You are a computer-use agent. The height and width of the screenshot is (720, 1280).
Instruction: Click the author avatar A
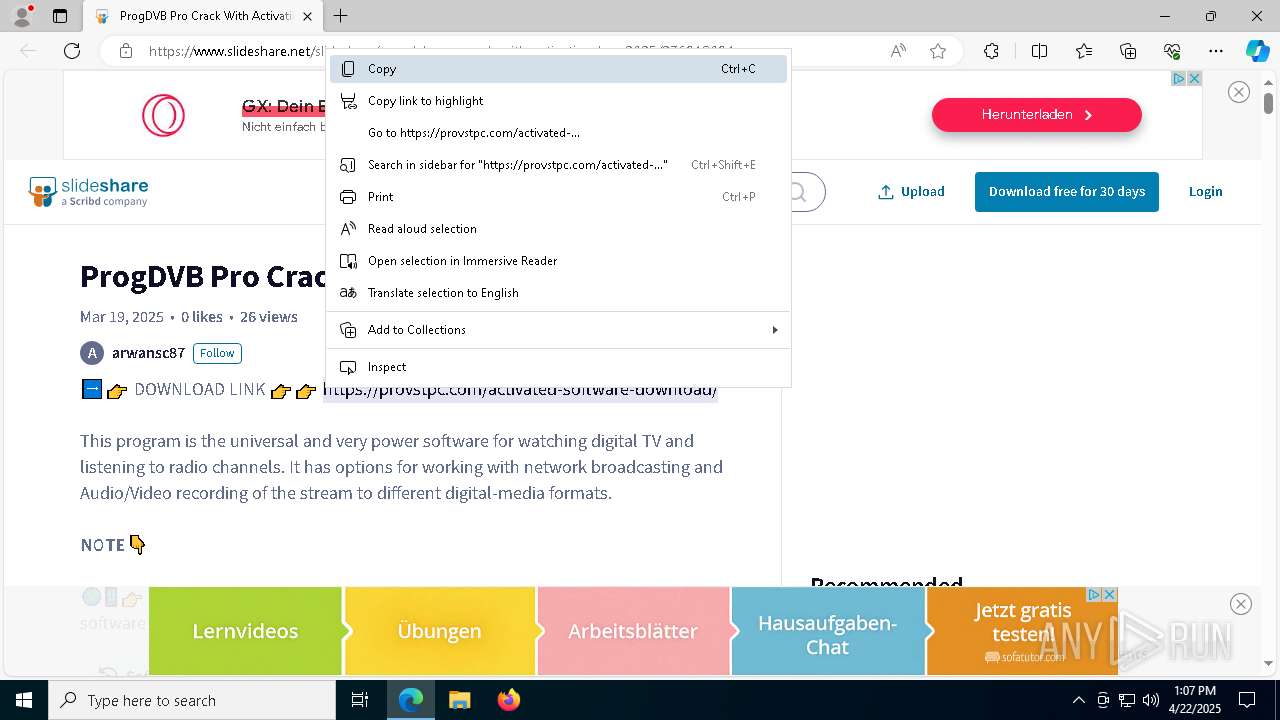[92, 353]
